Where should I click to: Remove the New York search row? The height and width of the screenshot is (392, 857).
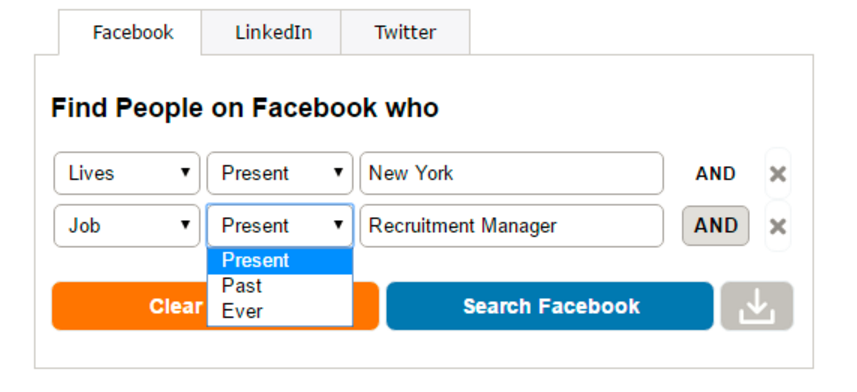(777, 174)
